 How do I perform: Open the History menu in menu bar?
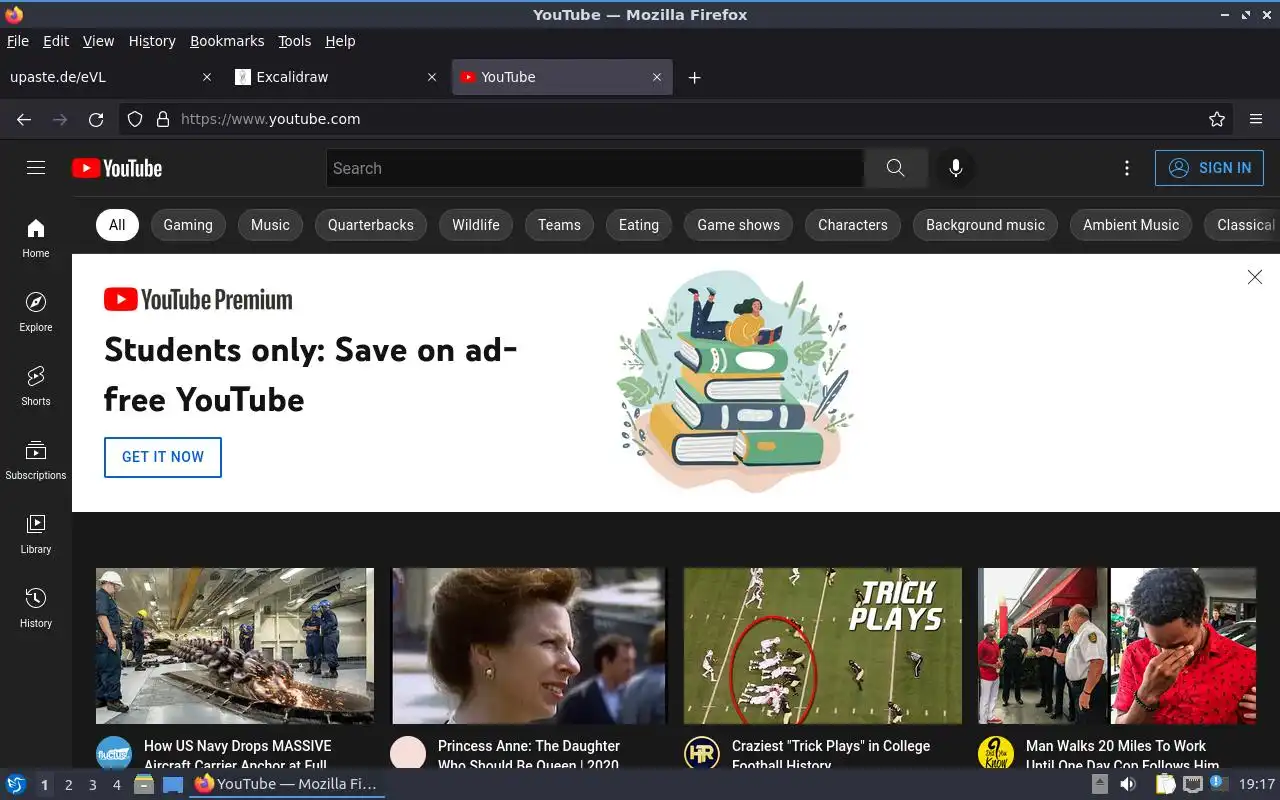[152, 41]
